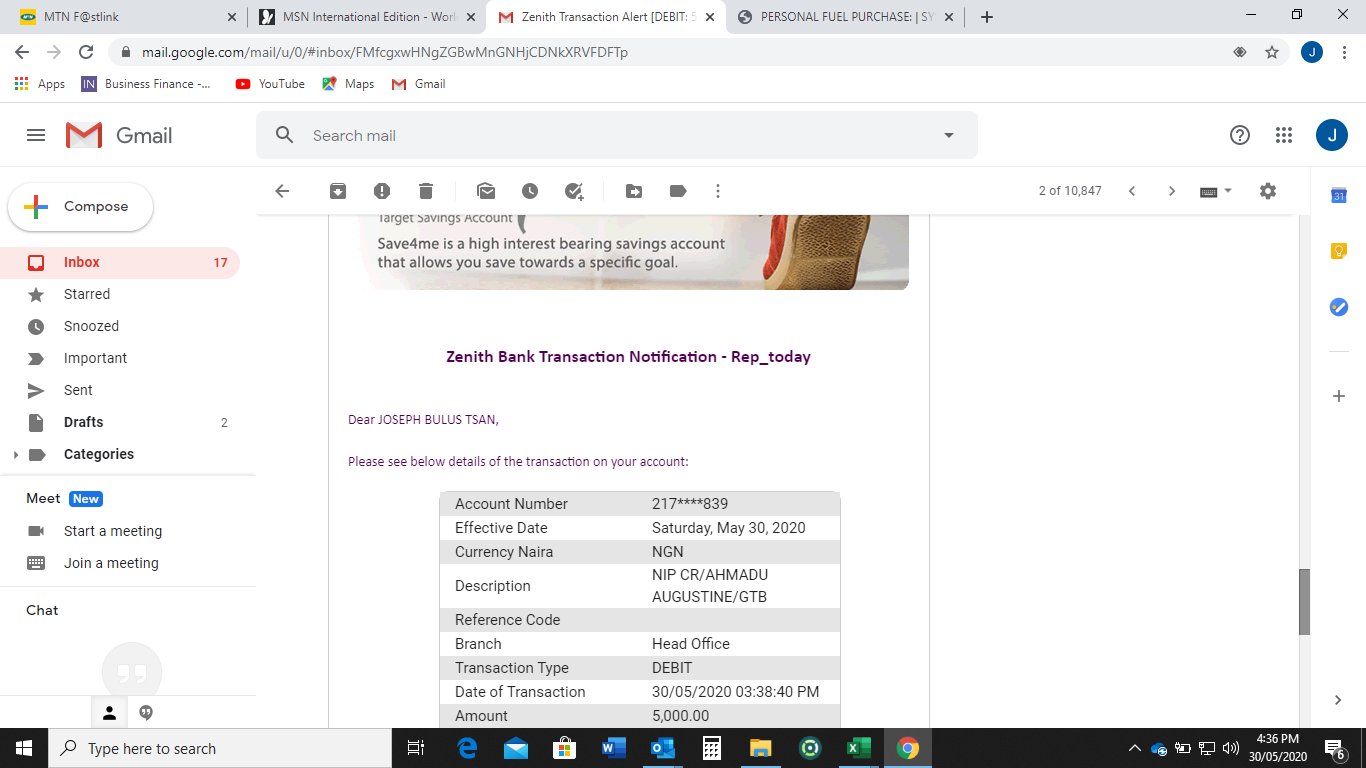Open Chrome profile avatar in browser toolbar
This screenshot has height=768, width=1366.
click(1312, 52)
